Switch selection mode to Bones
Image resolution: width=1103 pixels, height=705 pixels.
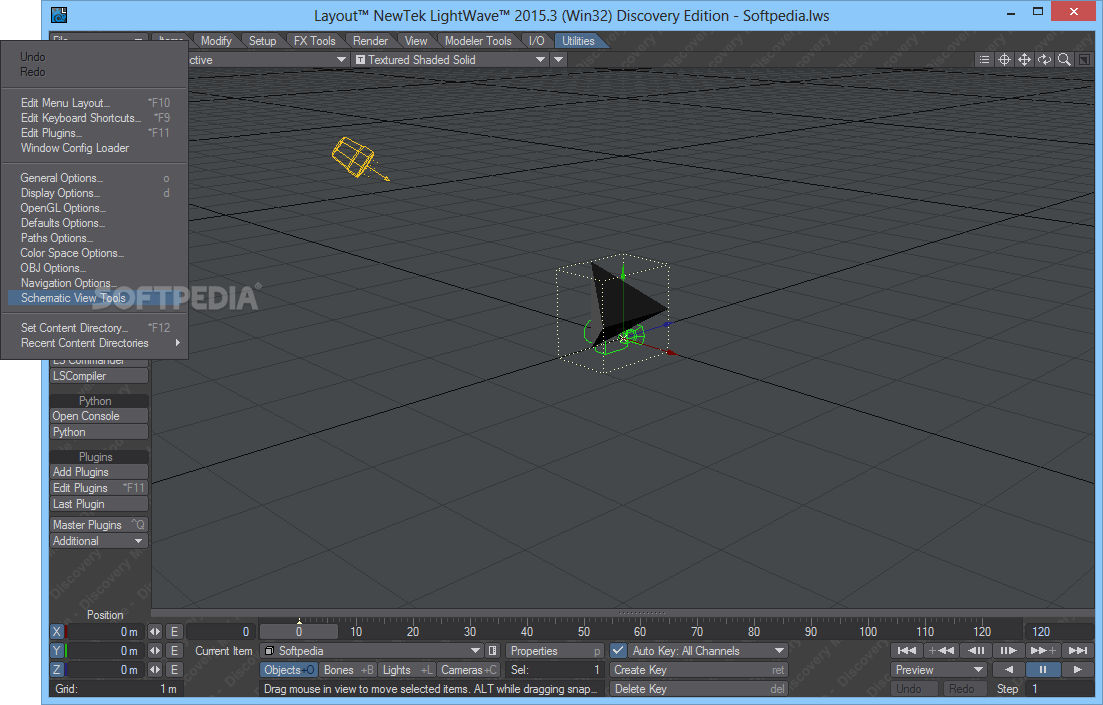click(348, 670)
